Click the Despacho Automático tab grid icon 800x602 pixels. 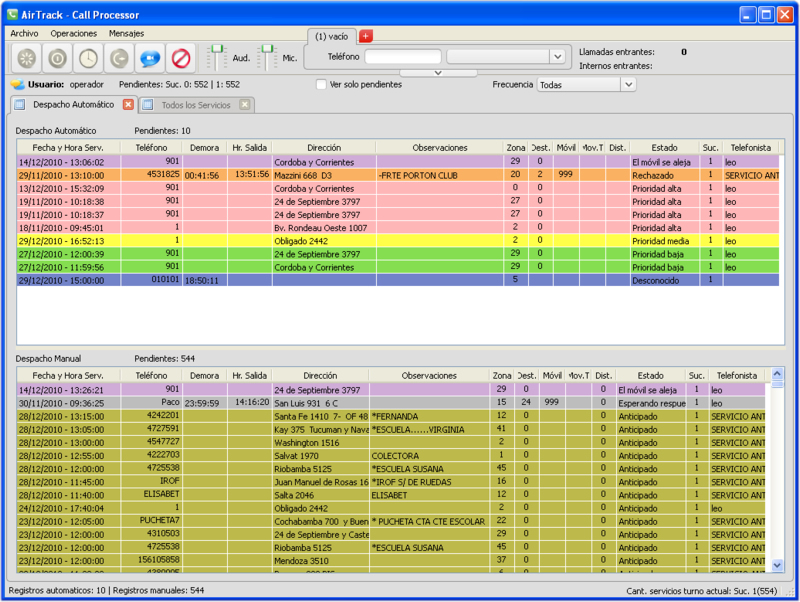tap(20, 105)
